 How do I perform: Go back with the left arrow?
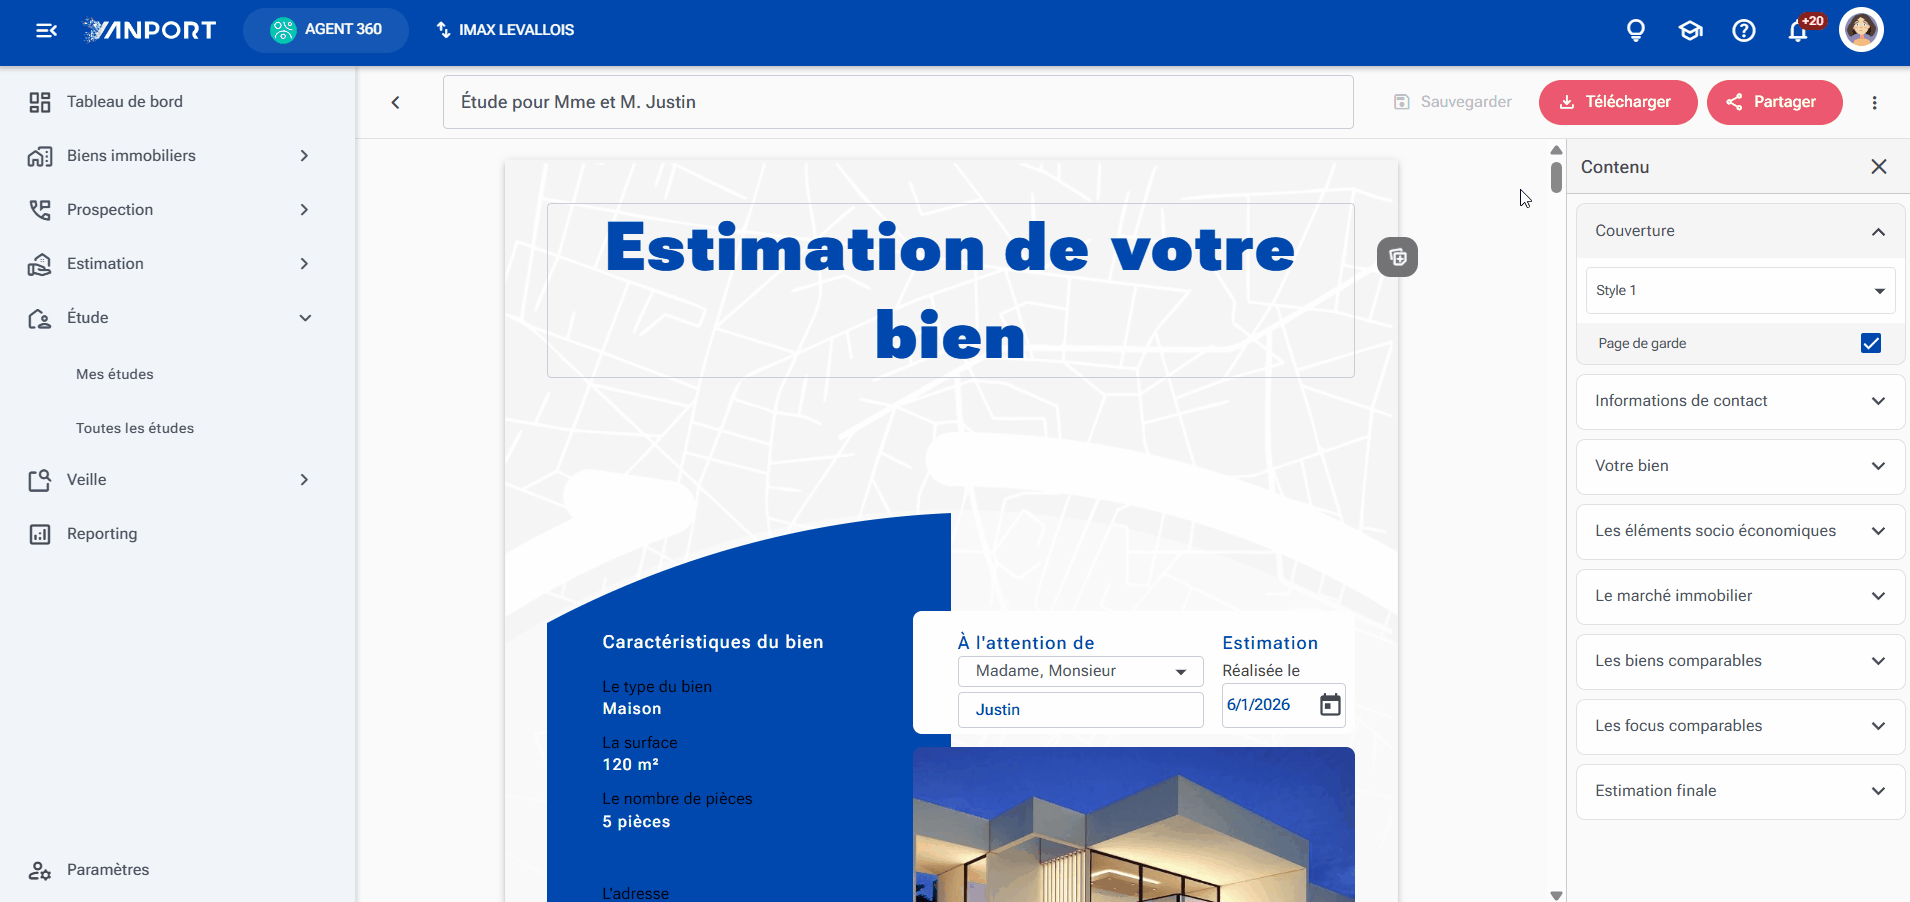[x=396, y=102]
